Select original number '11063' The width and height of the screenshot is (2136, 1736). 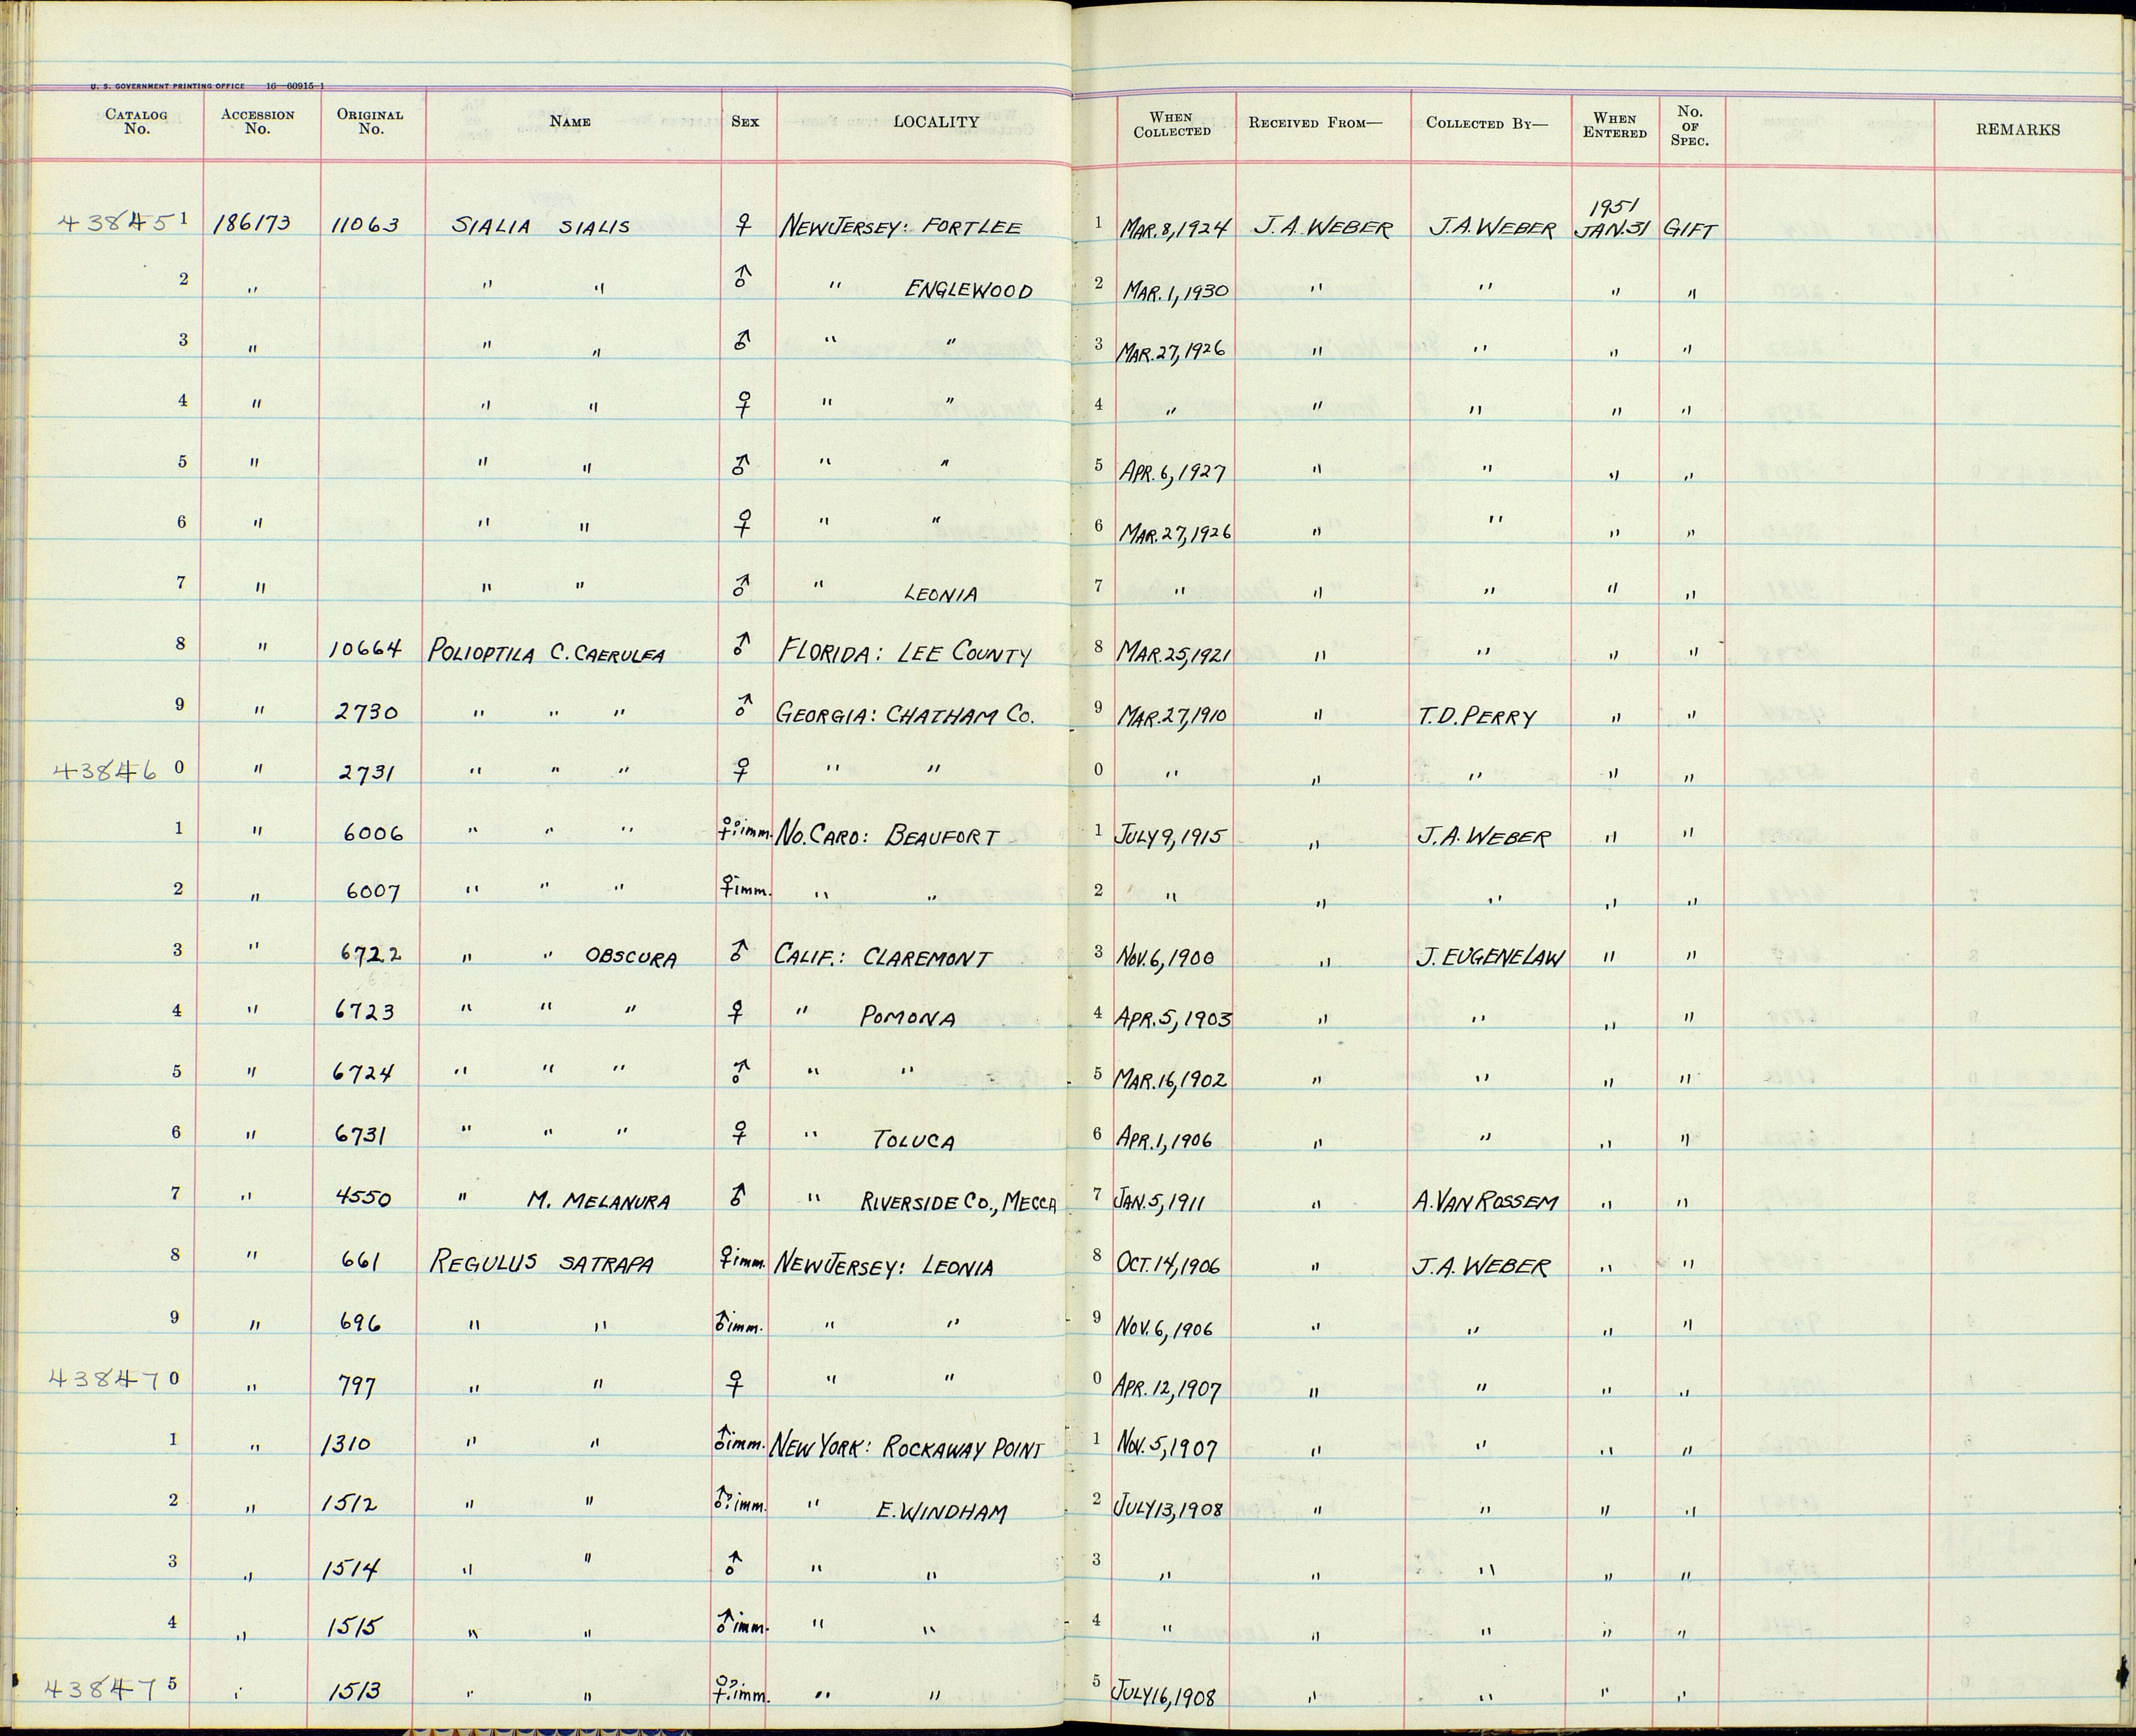pyautogui.click(x=365, y=225)
